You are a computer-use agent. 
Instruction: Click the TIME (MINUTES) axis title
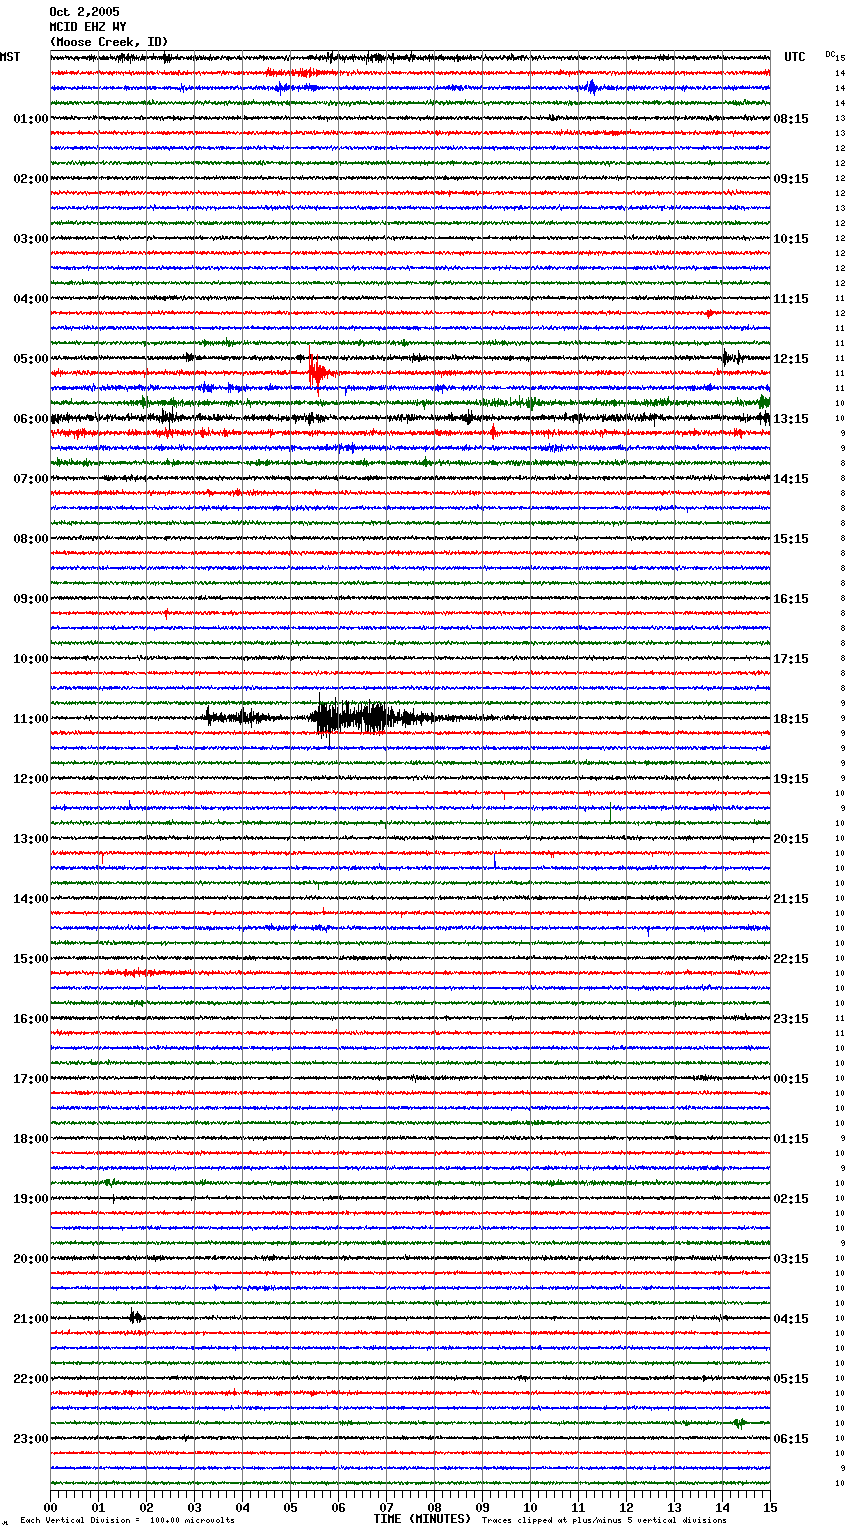(422, 1519)
